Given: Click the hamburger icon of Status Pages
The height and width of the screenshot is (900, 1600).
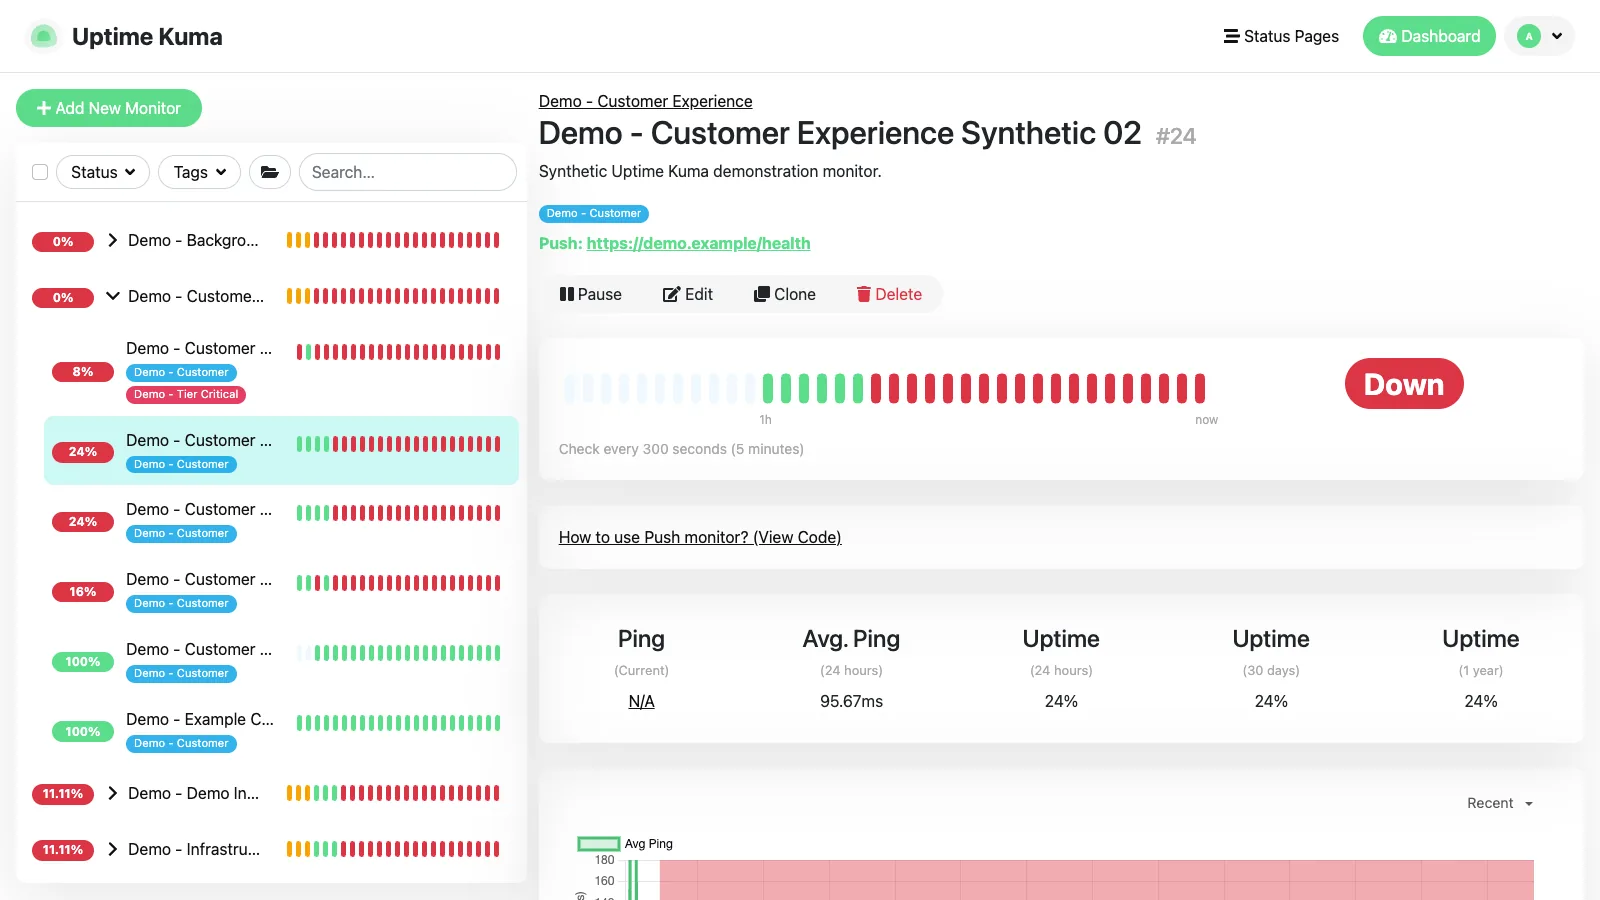Looking at the screenshot, I should [1231, 36].
